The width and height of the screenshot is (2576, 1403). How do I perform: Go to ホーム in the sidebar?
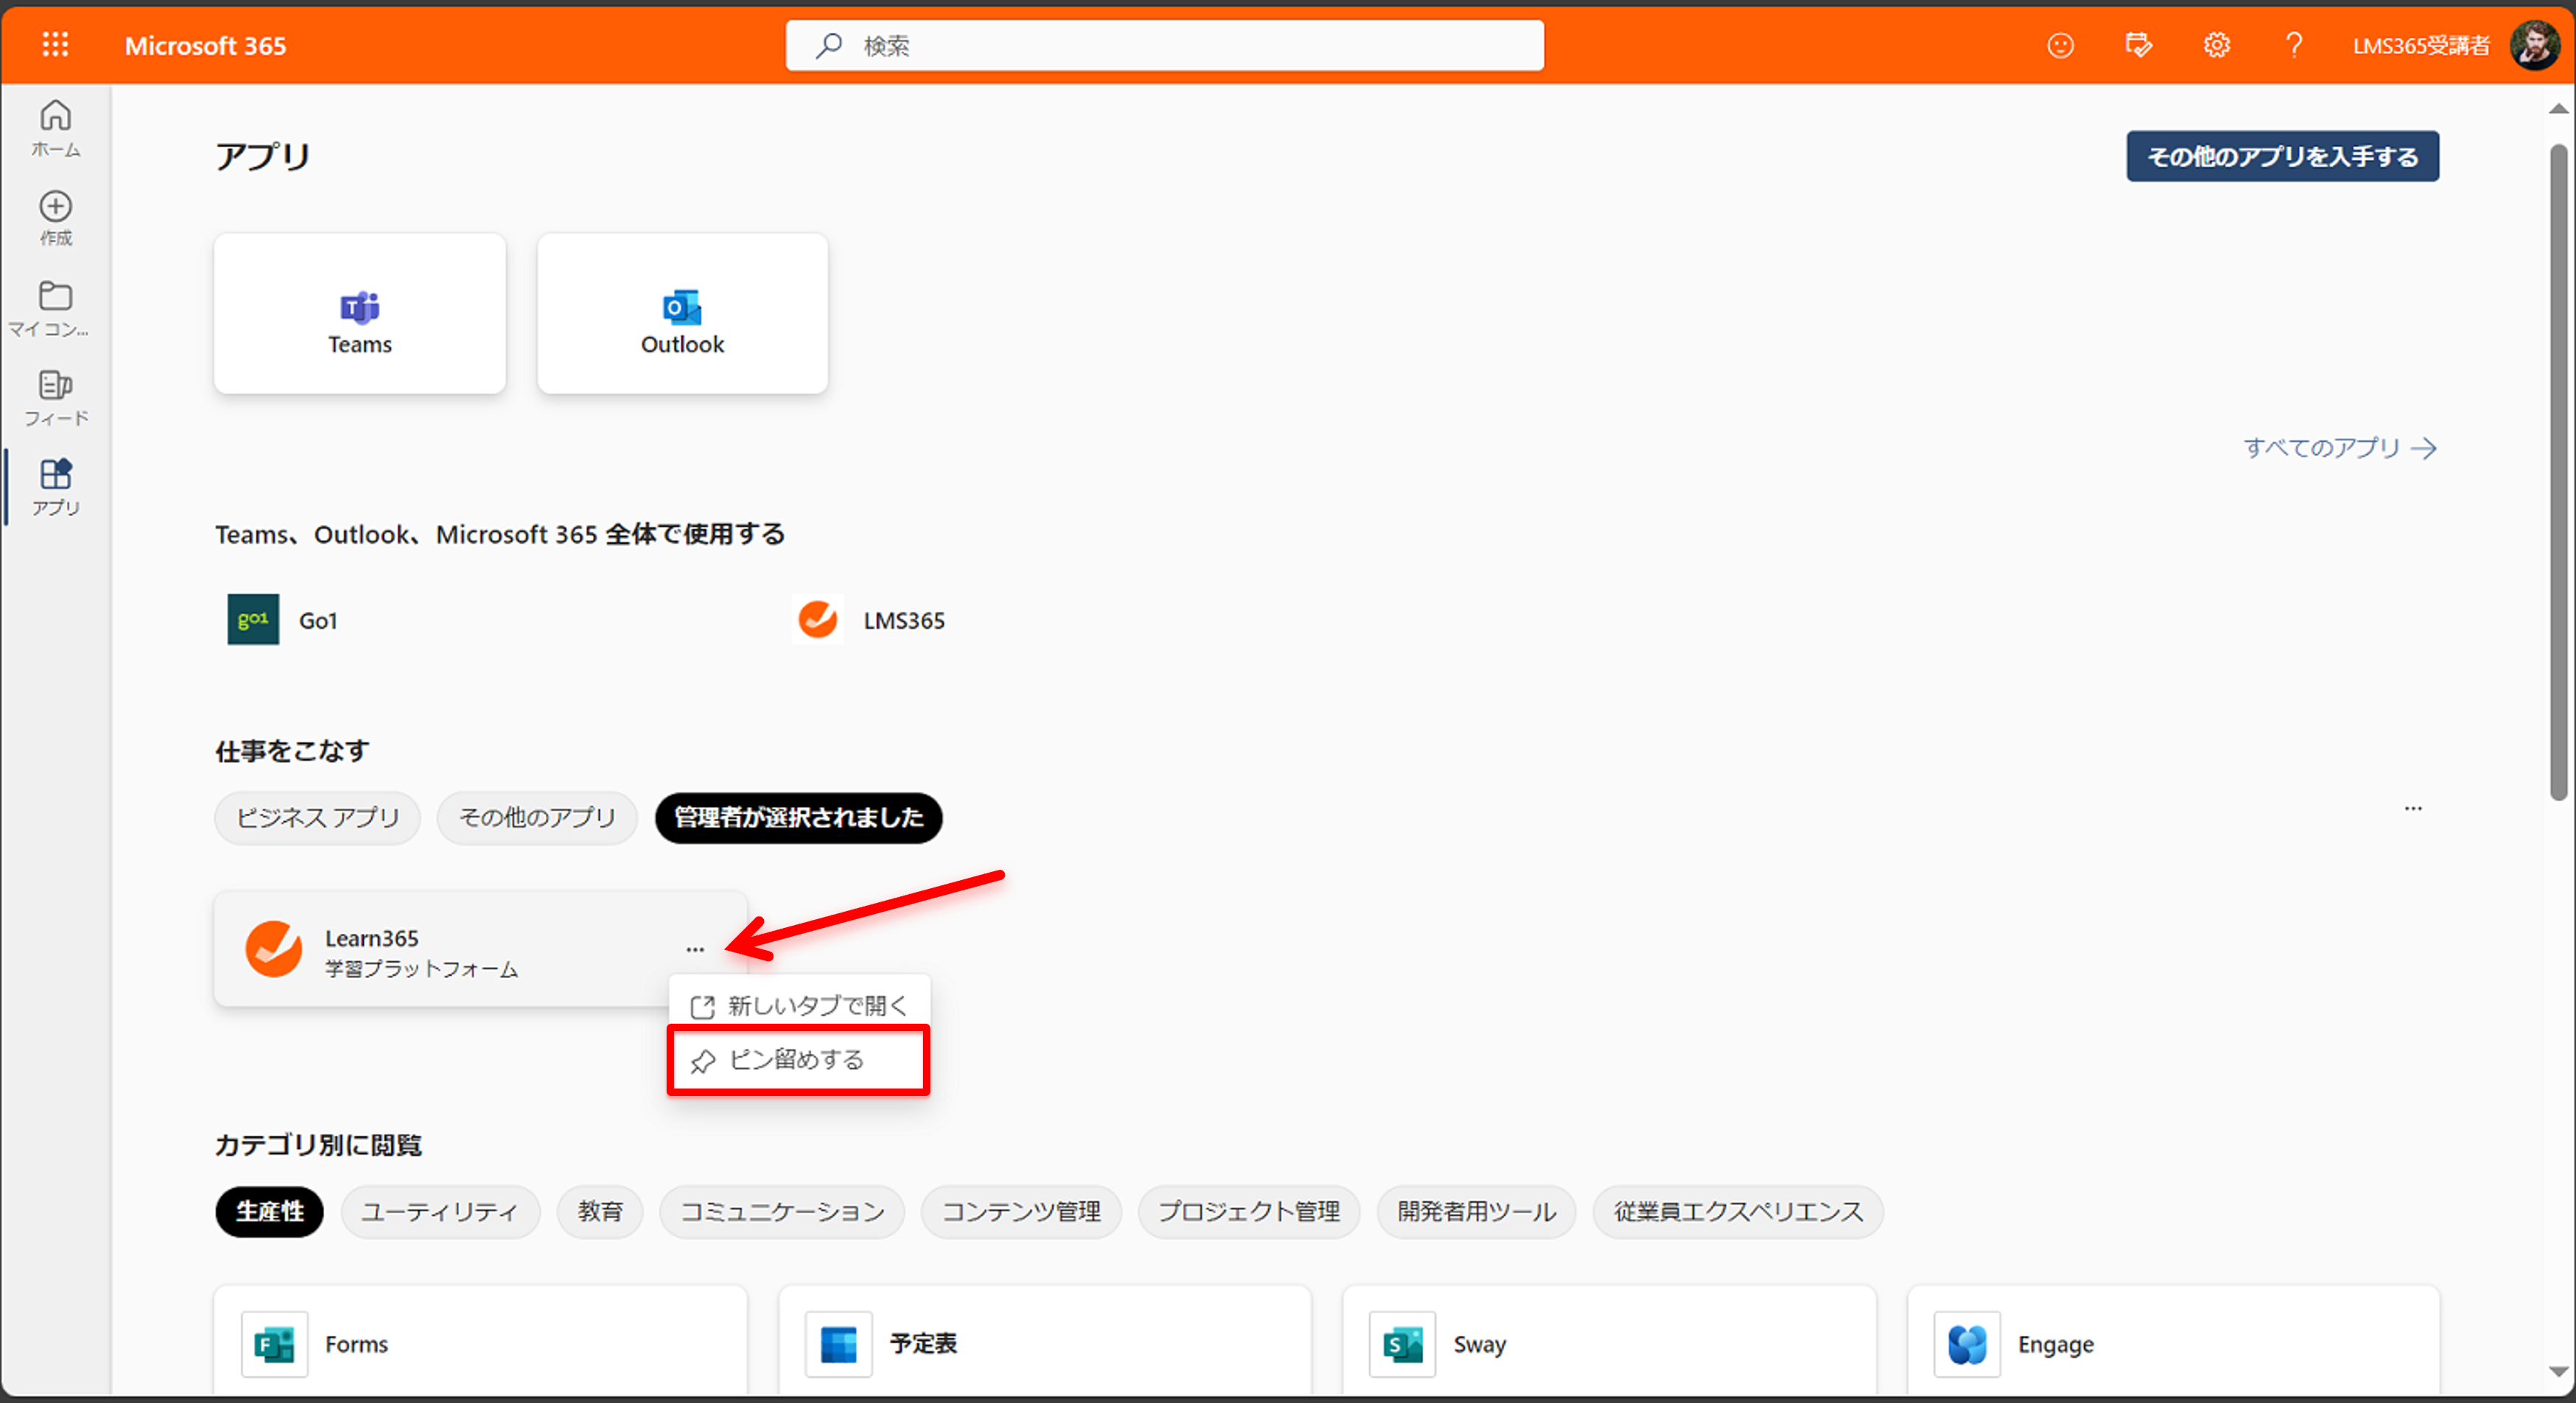(55, 128)
